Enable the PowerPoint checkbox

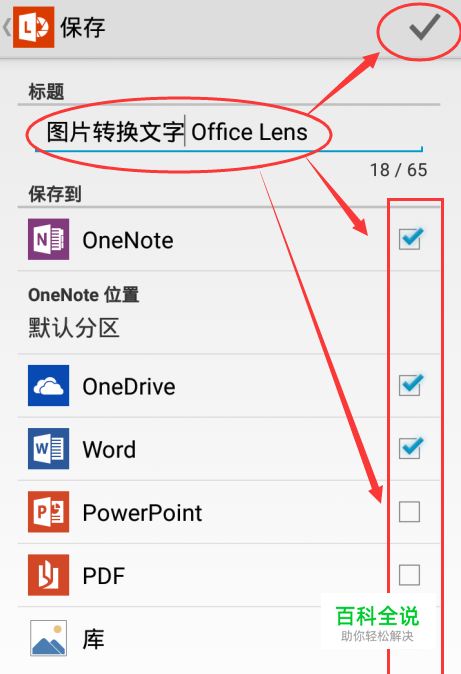pyautogui.click(x=409, y=512)
